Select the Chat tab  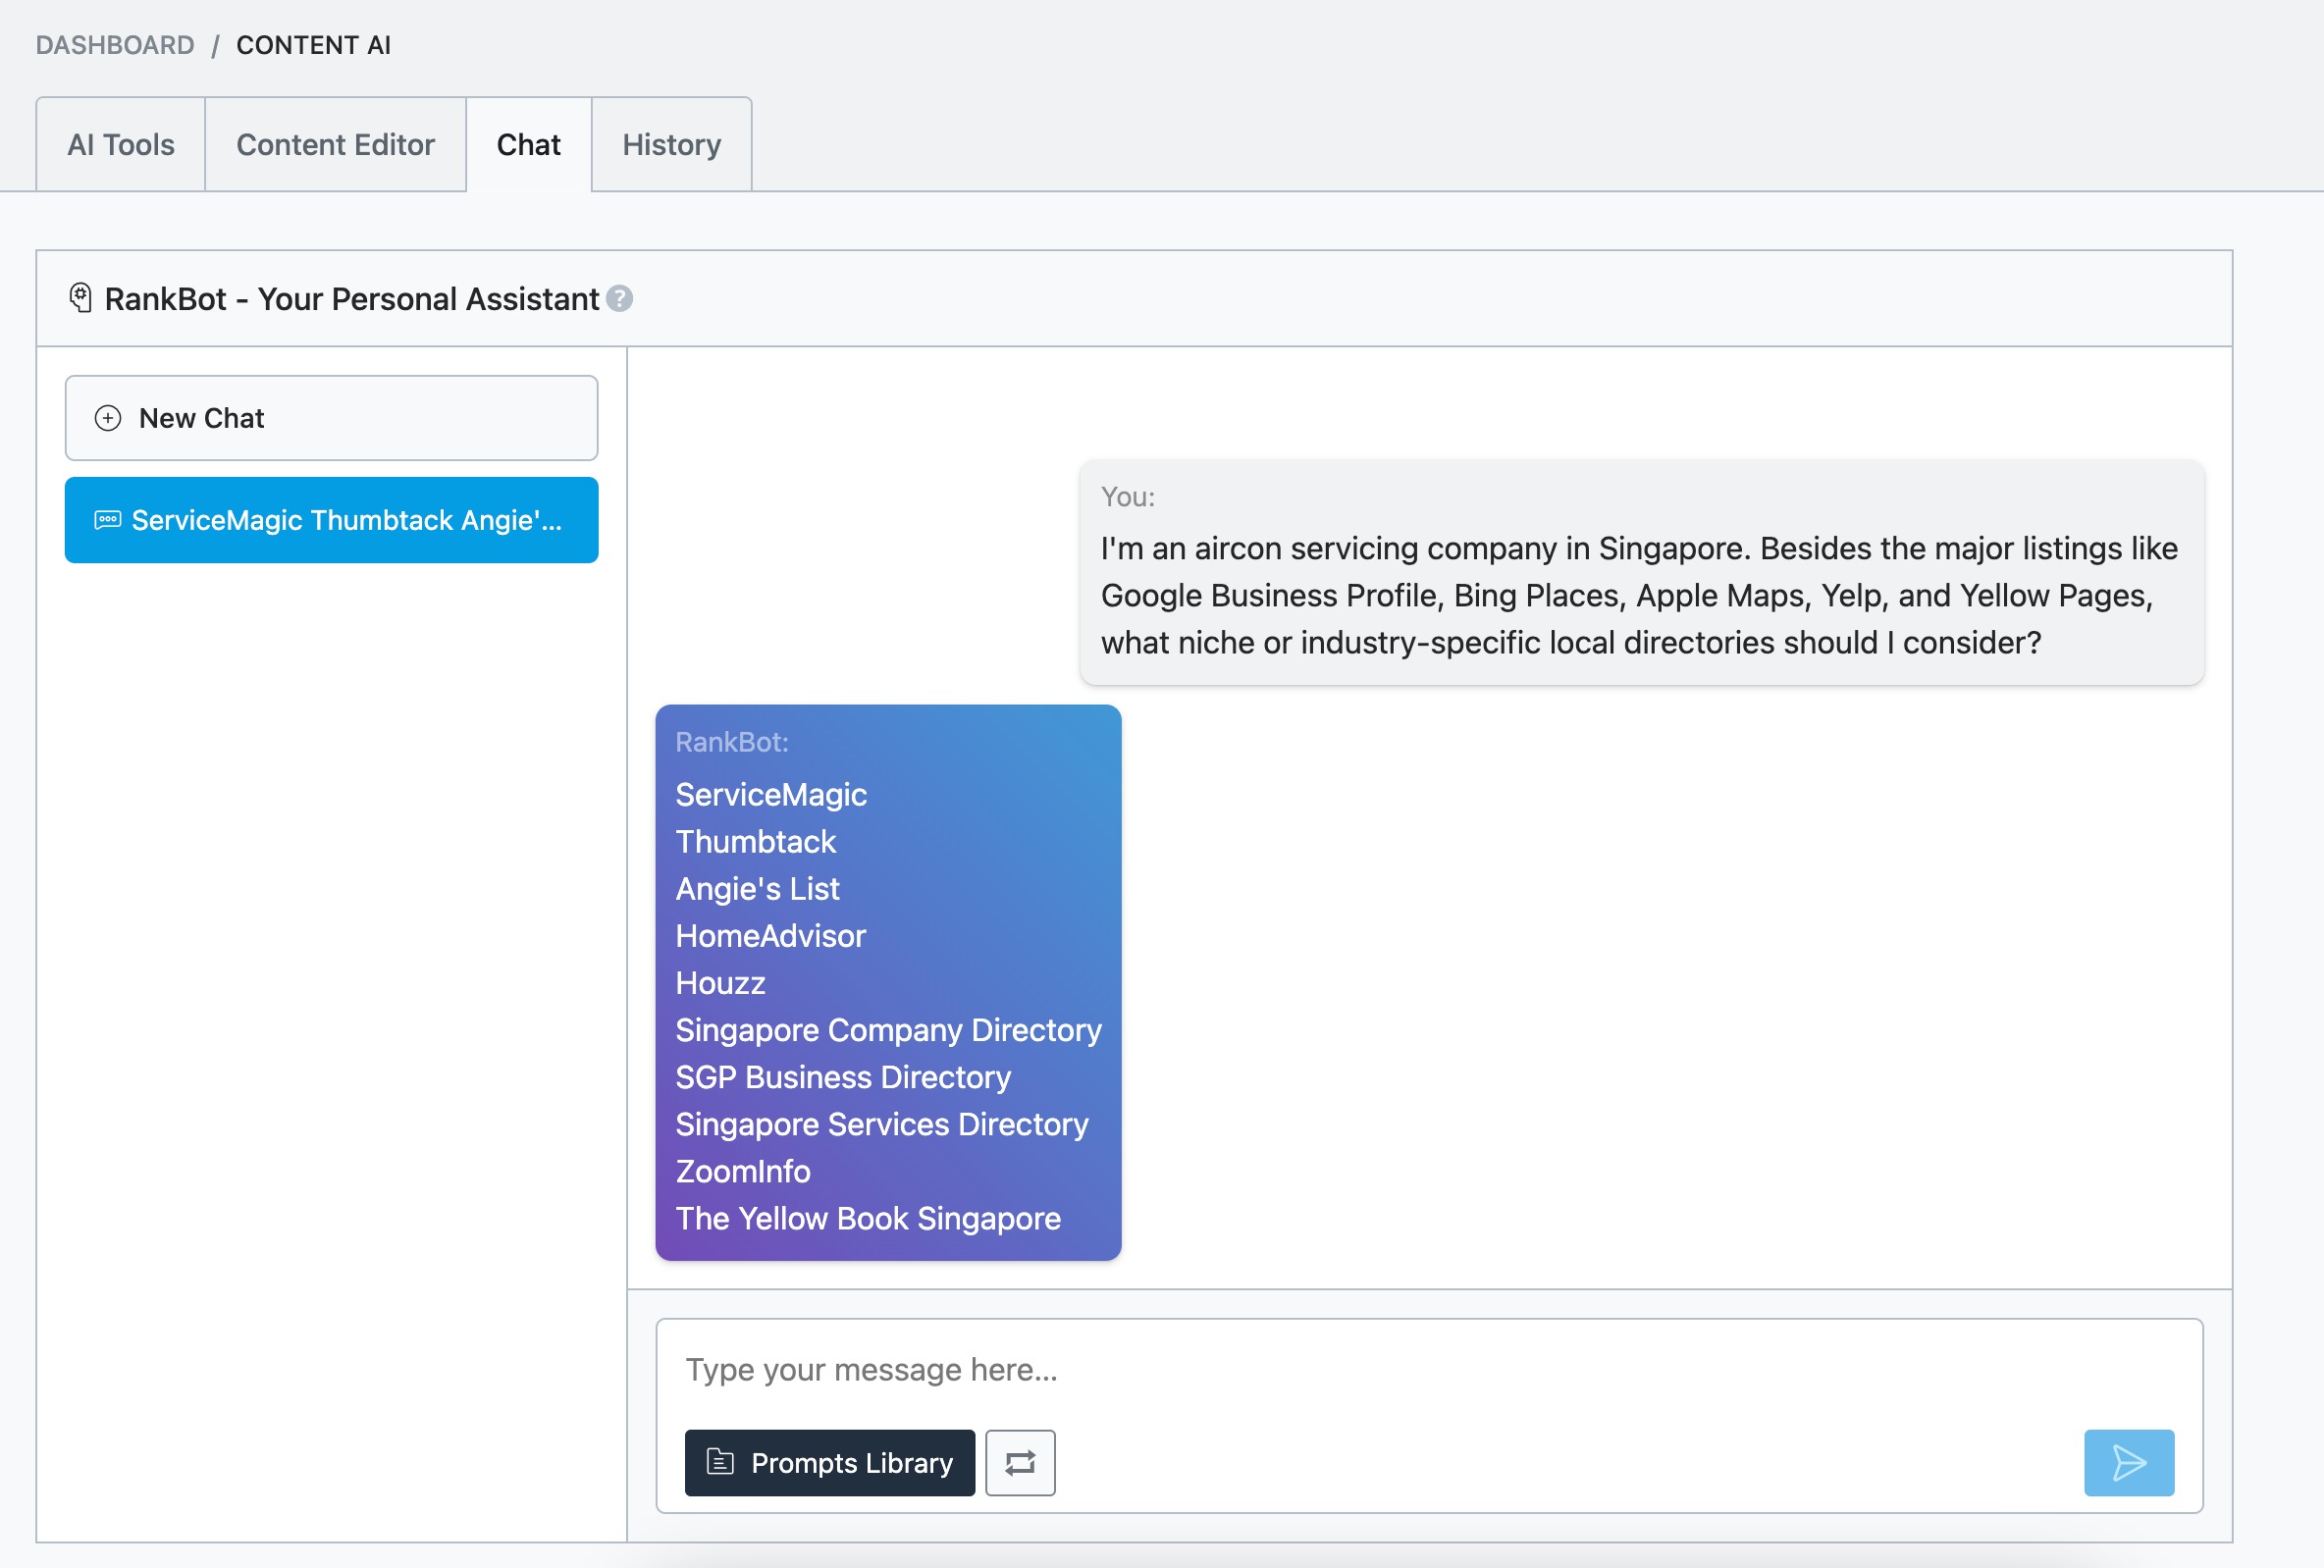[x=528, y=145]
